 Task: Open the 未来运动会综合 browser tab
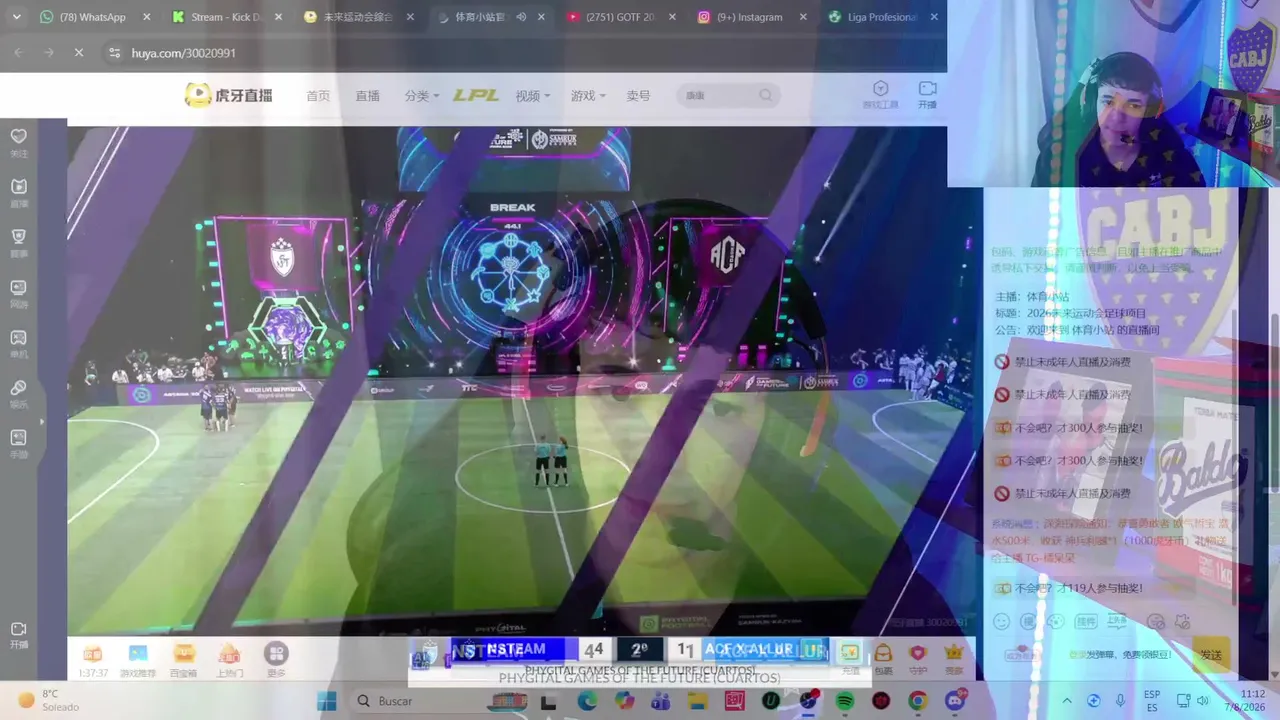point(358,17)
